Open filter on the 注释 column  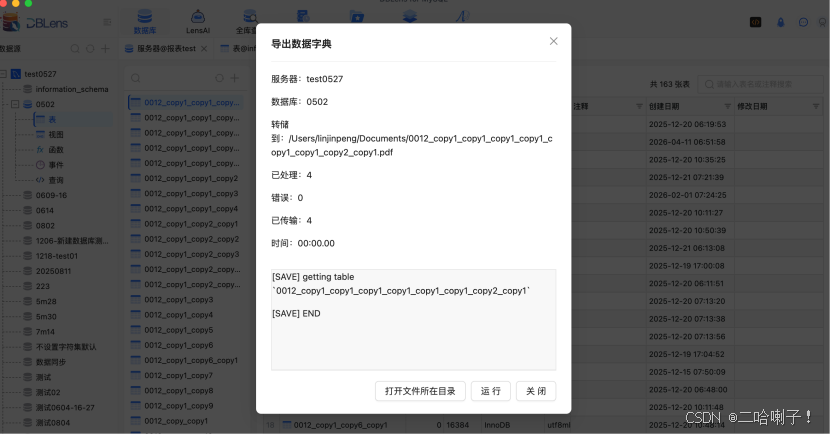639,106
